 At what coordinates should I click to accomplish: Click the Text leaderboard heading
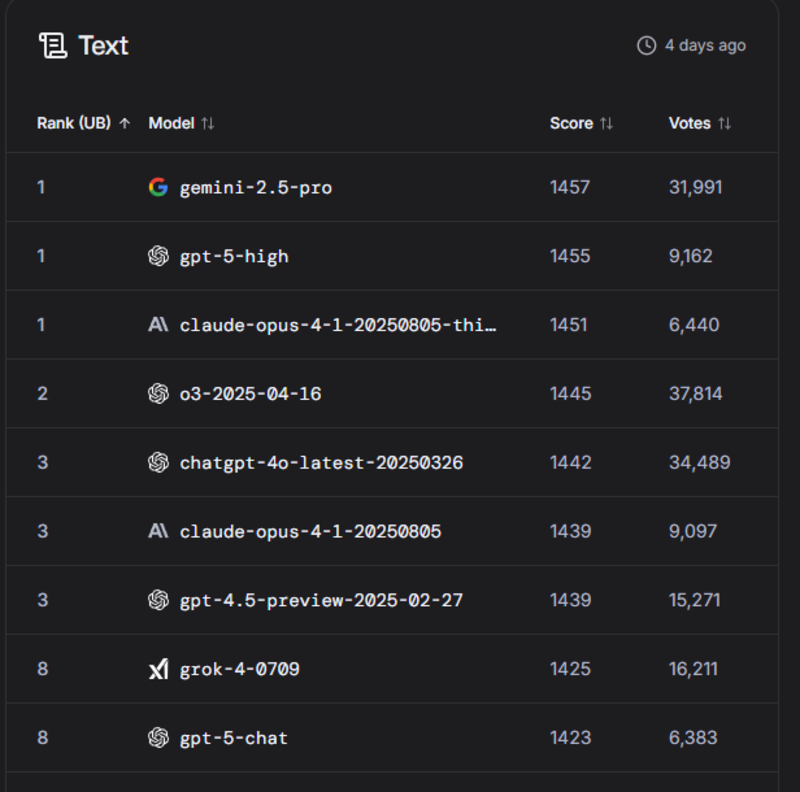103,45
